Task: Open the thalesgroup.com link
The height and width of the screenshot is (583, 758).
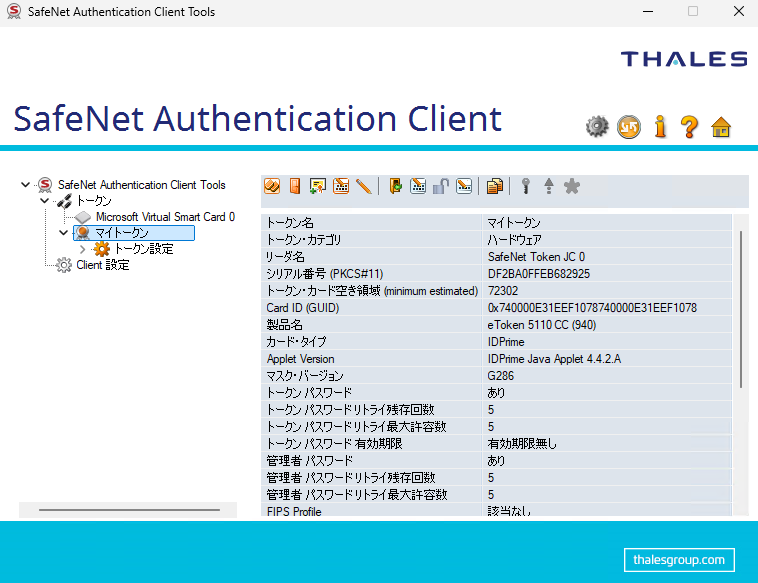Action: 678,559
